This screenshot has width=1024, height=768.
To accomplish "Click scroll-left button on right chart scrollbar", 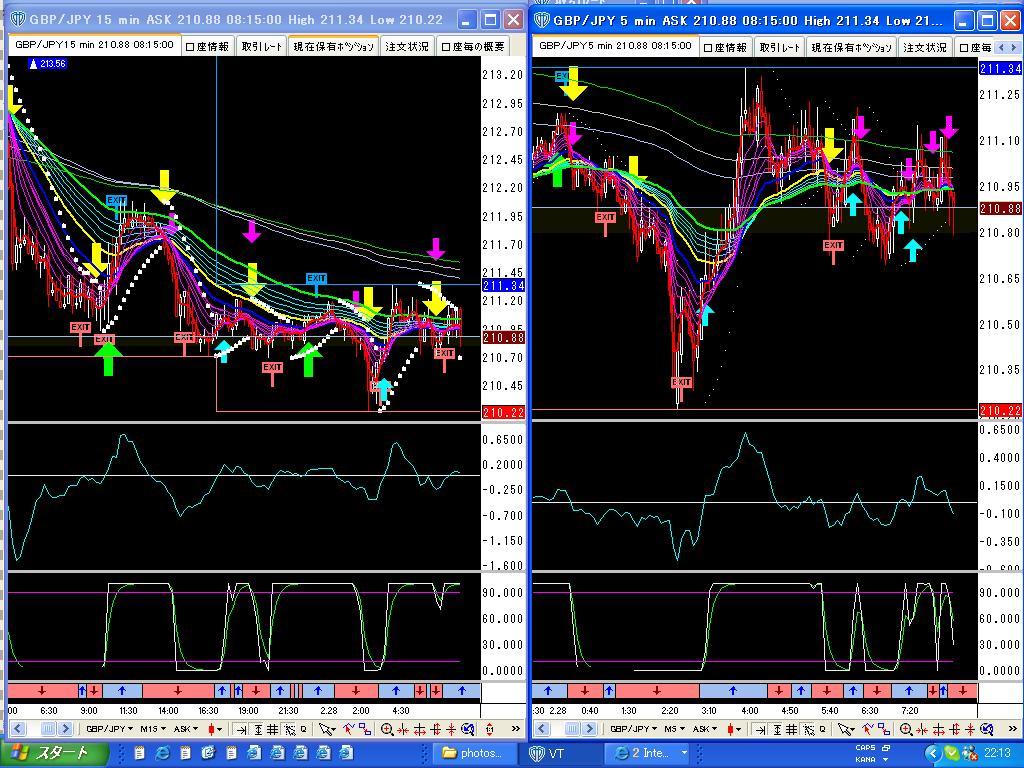I will [x=541, y=729].
